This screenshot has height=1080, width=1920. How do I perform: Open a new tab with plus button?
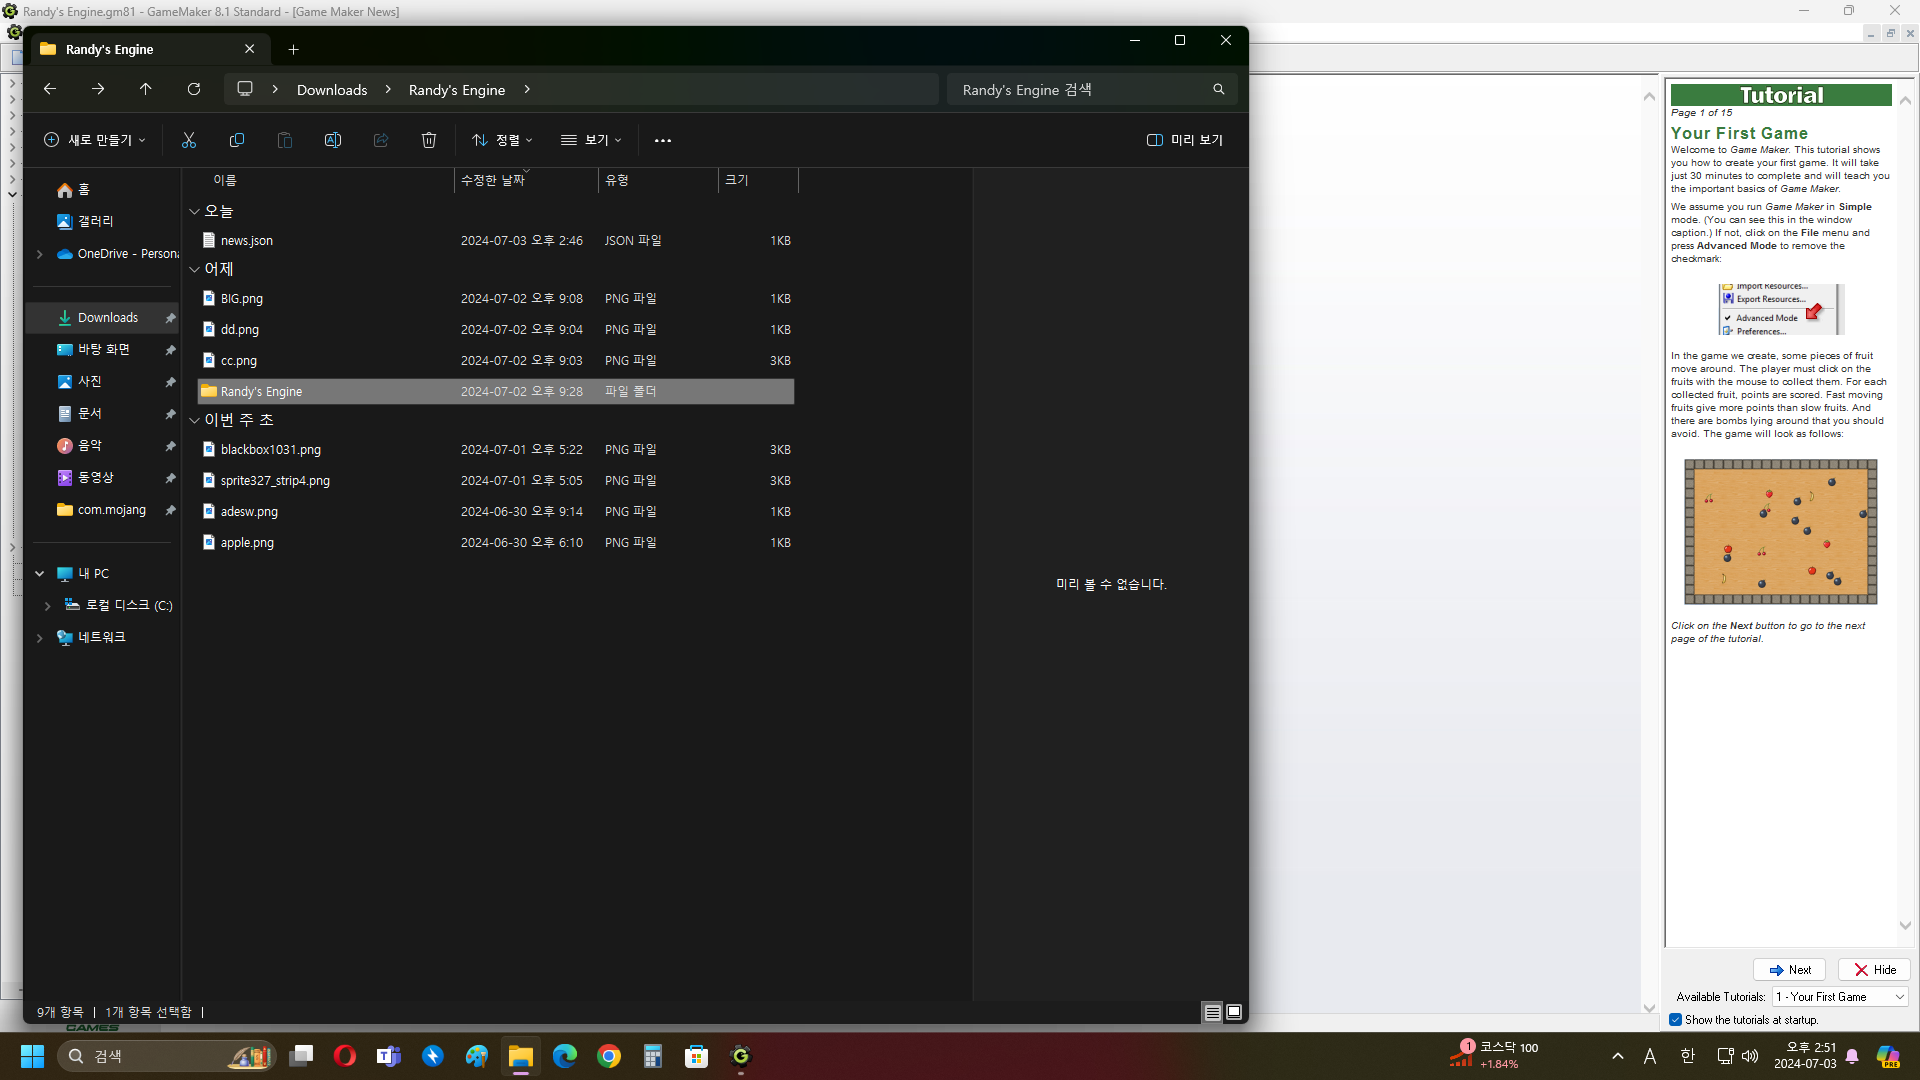coord(293,49)
